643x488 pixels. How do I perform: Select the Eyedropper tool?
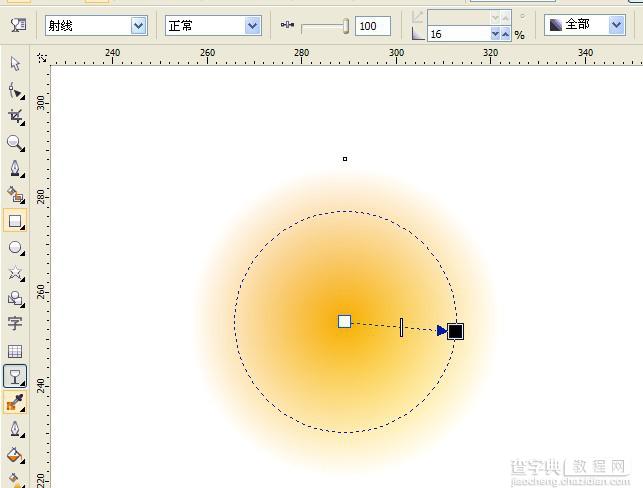tap(15, 402)
